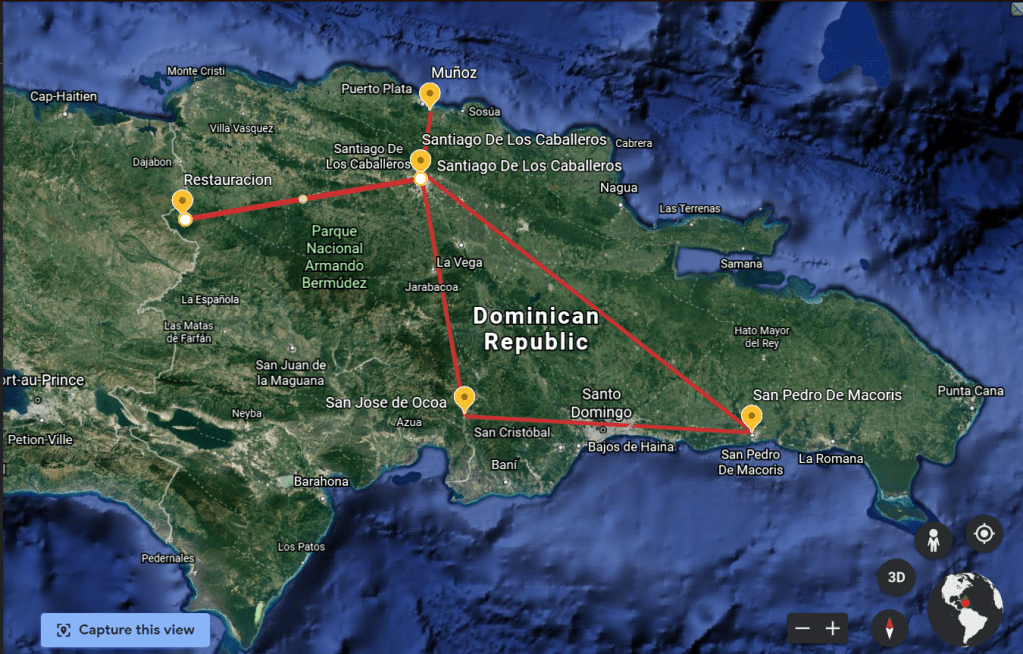This screenshot has width=1023, height=654.
Task: Click the compass to reset north
Action: point(889,629)
